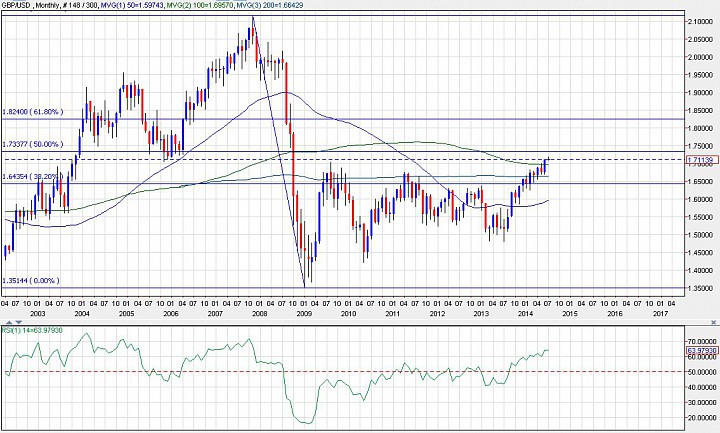Click the 2003 year label on time axis
Viewport: 720px width, 433px height.
[37, 314]
